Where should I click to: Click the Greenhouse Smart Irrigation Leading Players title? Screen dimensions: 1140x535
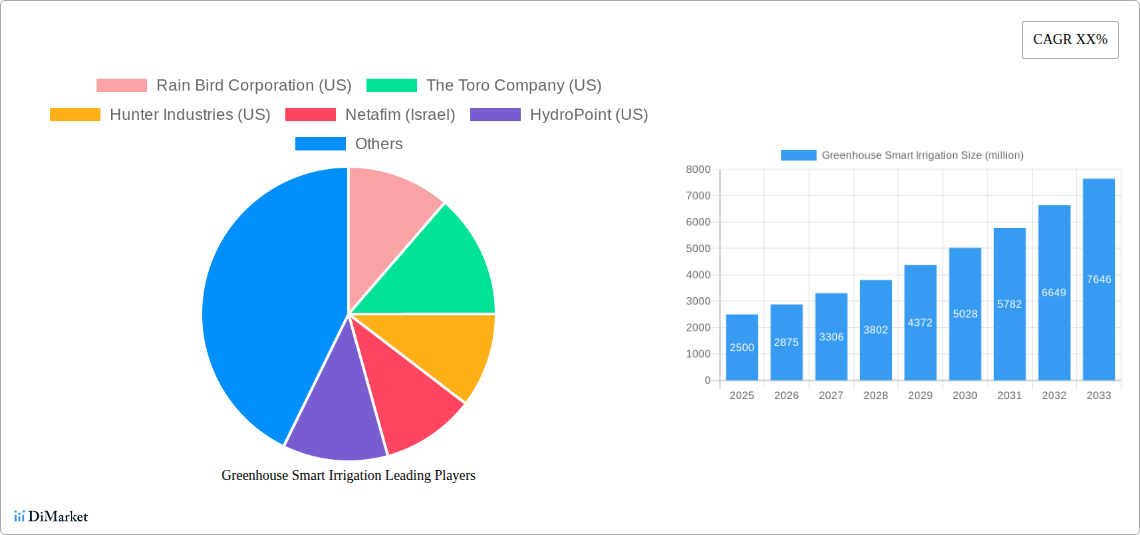[348, 476]
